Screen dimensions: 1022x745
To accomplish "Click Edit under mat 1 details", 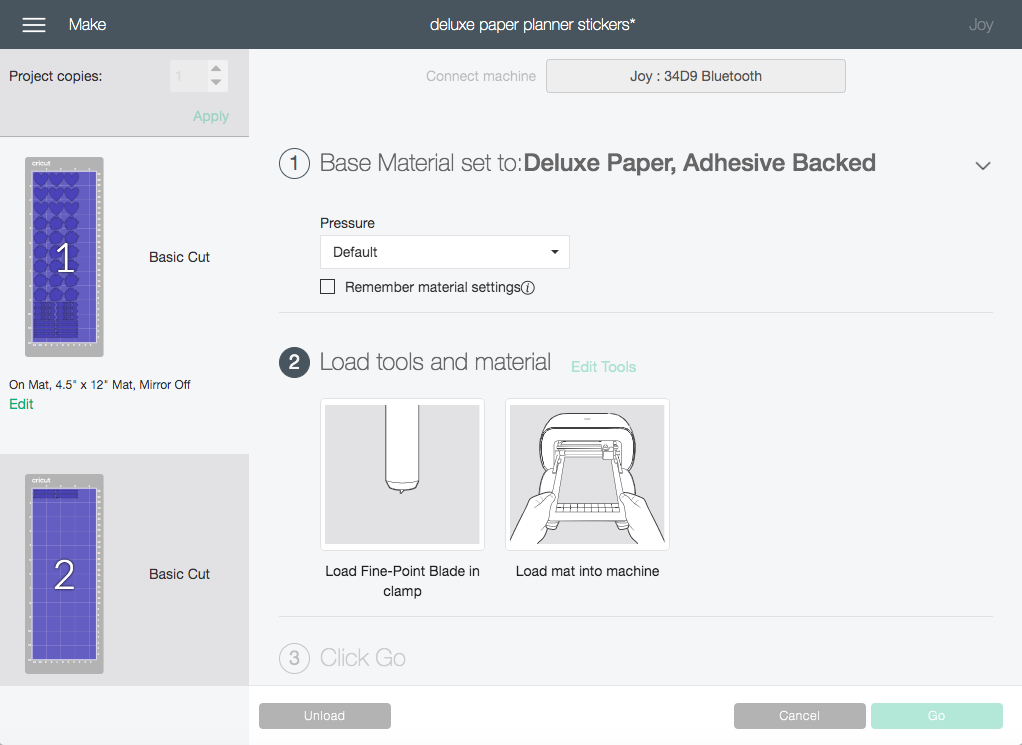I will (x=21, y=404).
